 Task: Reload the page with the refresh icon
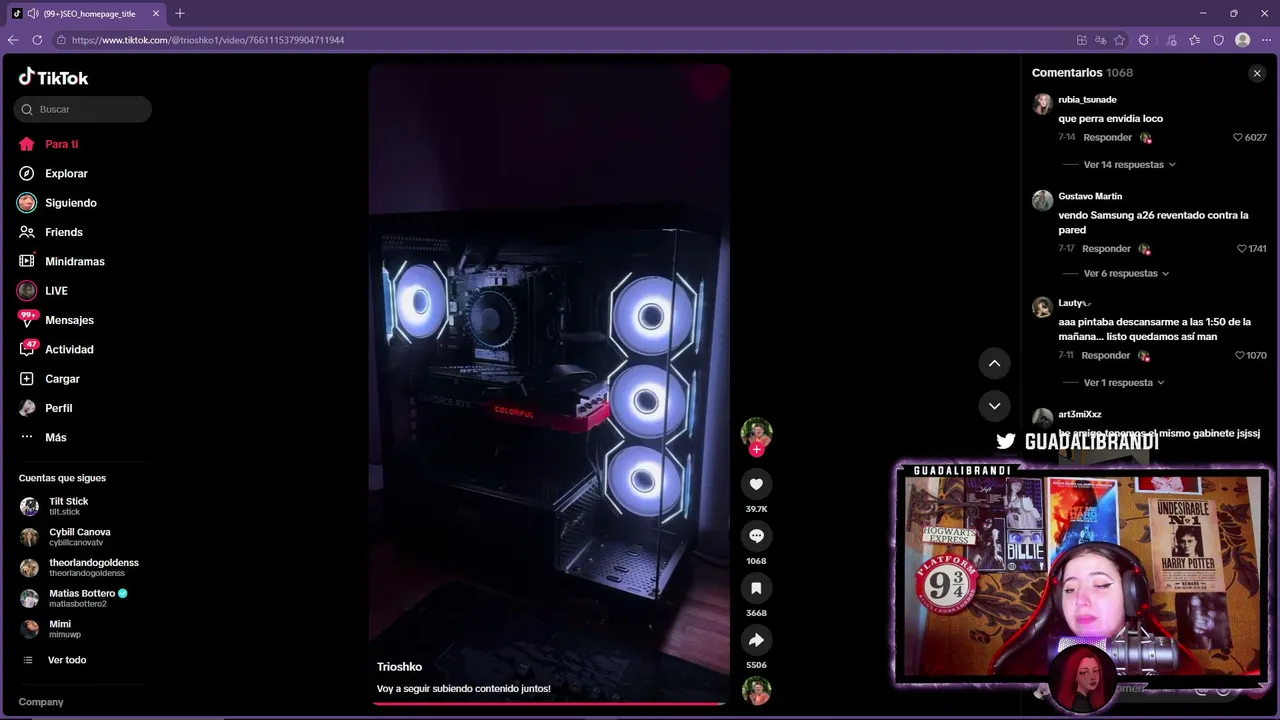click(x=37, y=40)
